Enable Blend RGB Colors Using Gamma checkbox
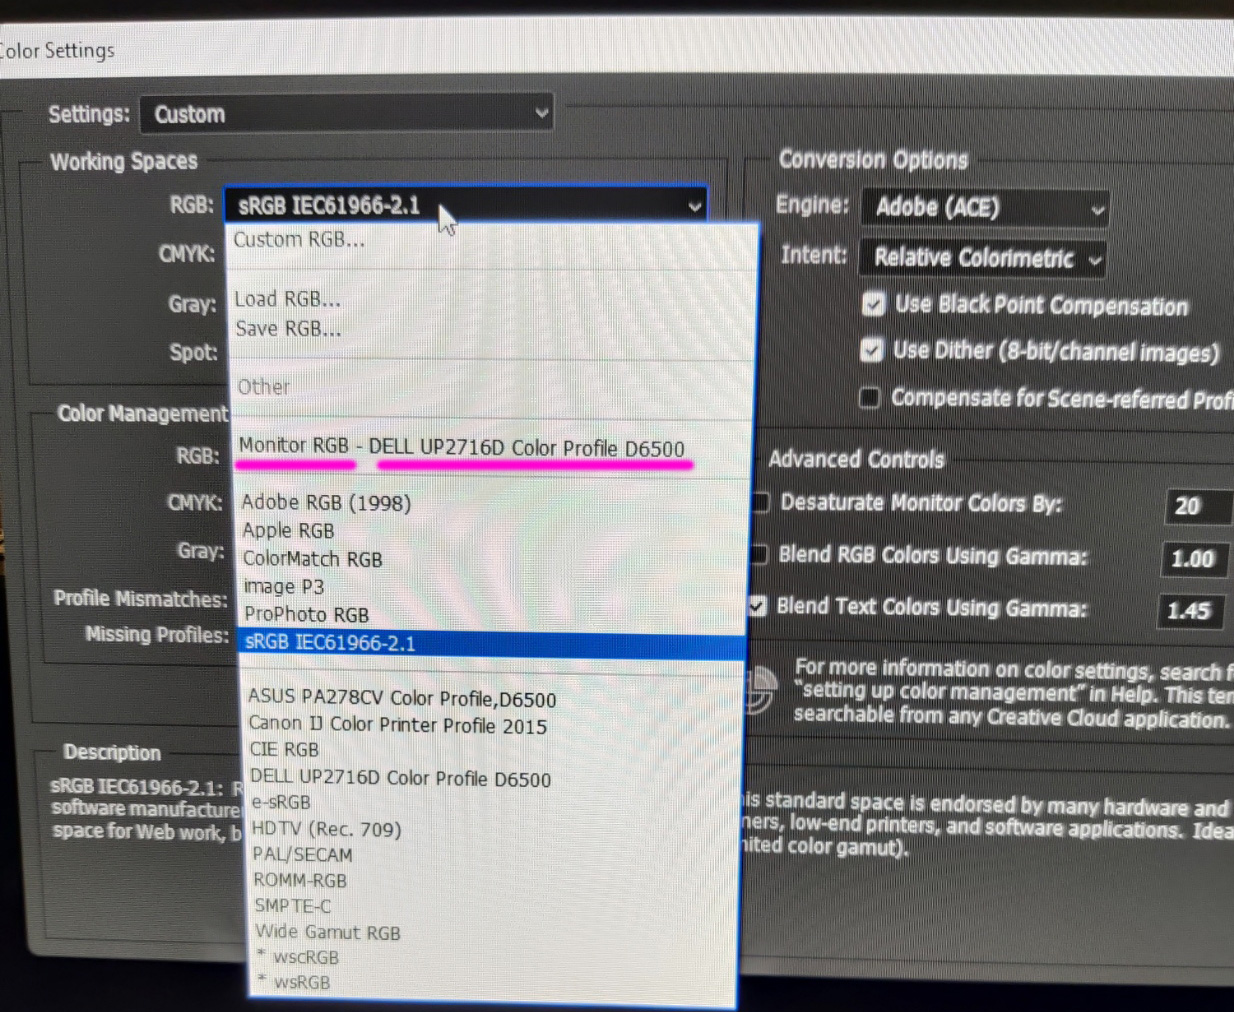Screen dimensions: 1234x1012 (759, 554)
